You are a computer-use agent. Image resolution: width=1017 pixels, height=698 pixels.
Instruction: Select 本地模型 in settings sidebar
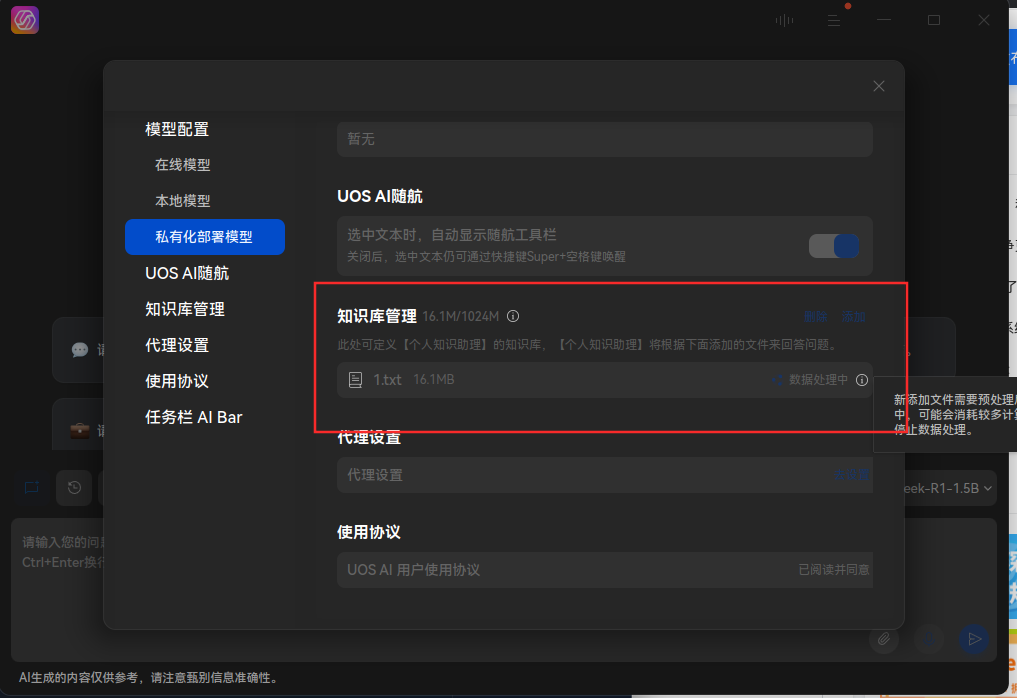click(183, 201)
